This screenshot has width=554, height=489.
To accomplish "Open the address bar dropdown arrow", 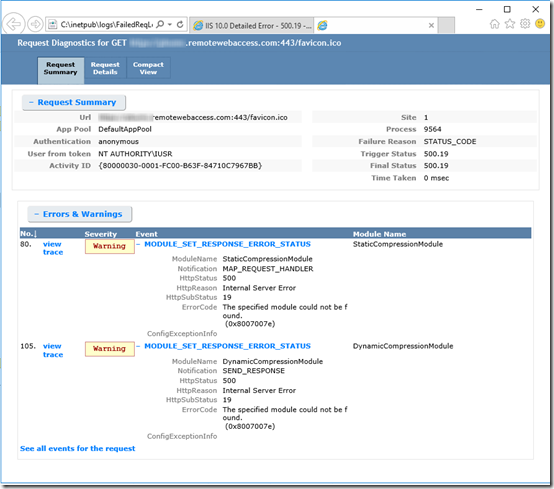I will [170, 24].
